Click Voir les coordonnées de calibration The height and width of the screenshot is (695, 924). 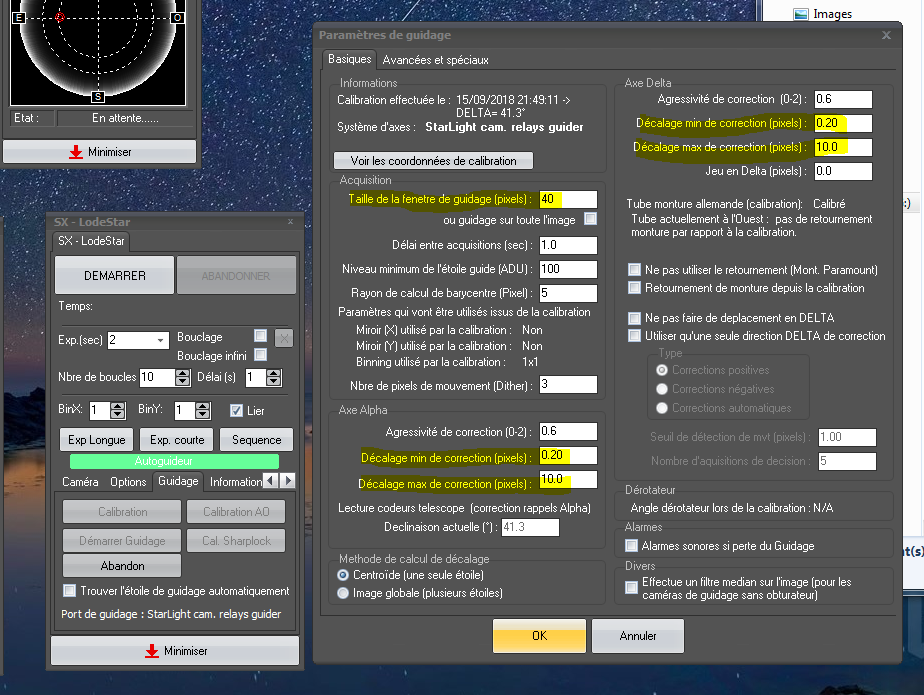pyautogui.click(x=433, y=161)
